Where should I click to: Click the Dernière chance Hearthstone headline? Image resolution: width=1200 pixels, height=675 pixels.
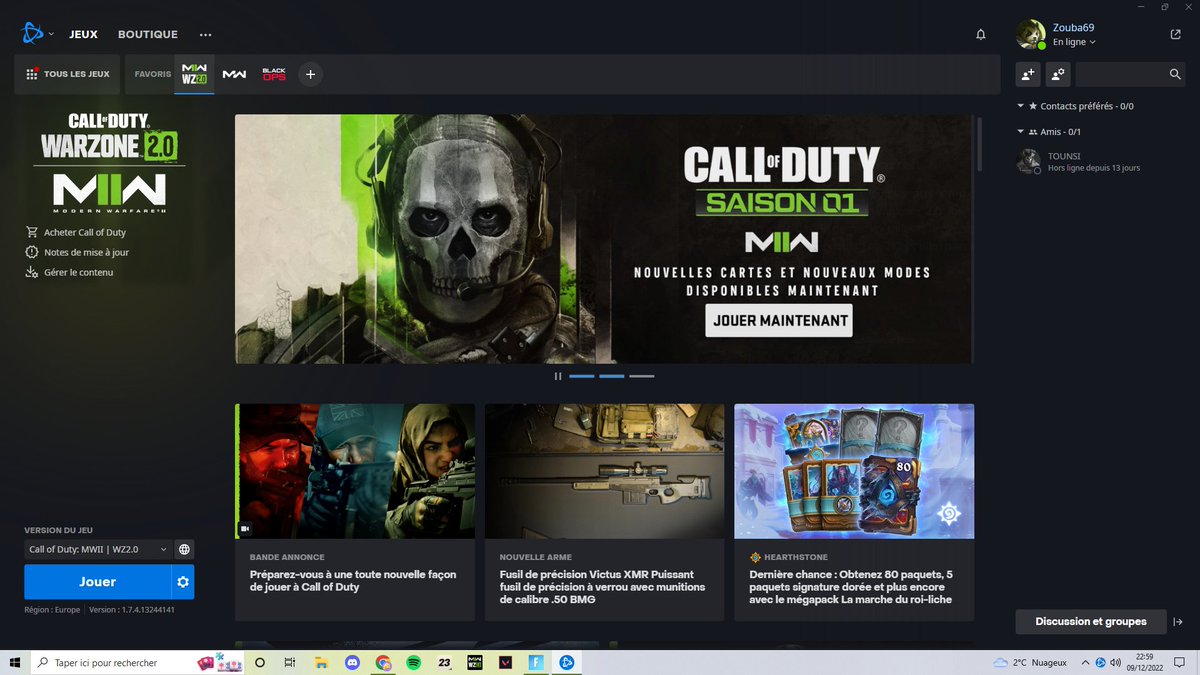pos(851,587)
